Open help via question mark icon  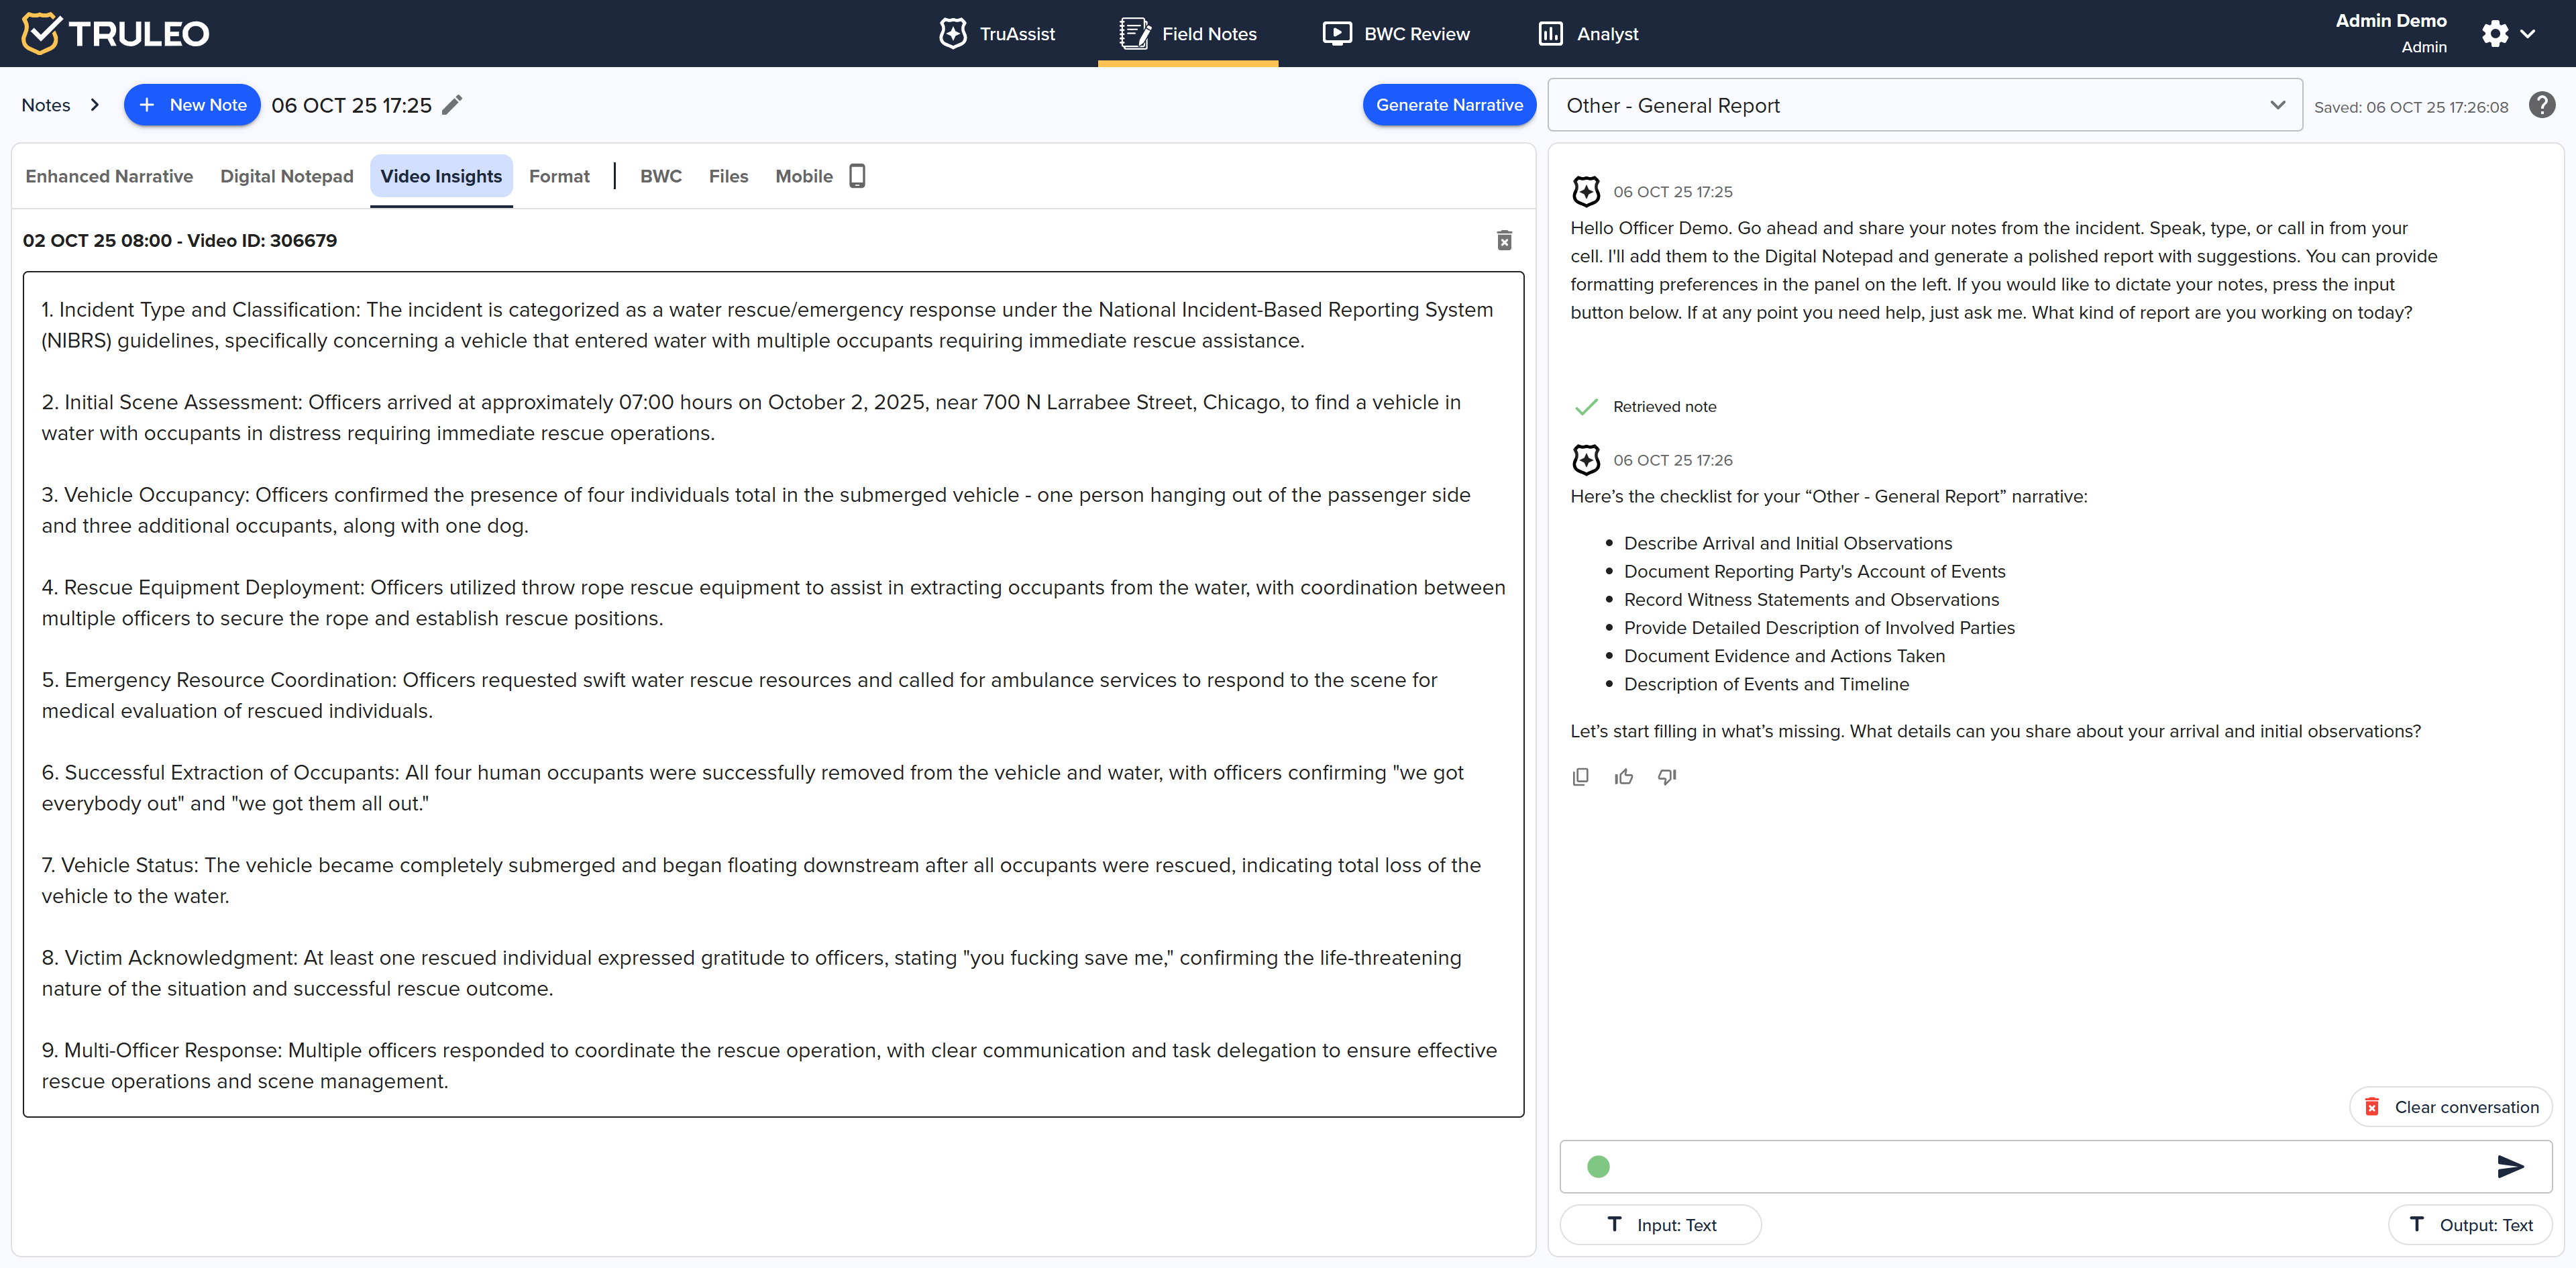coord(2541,105)
